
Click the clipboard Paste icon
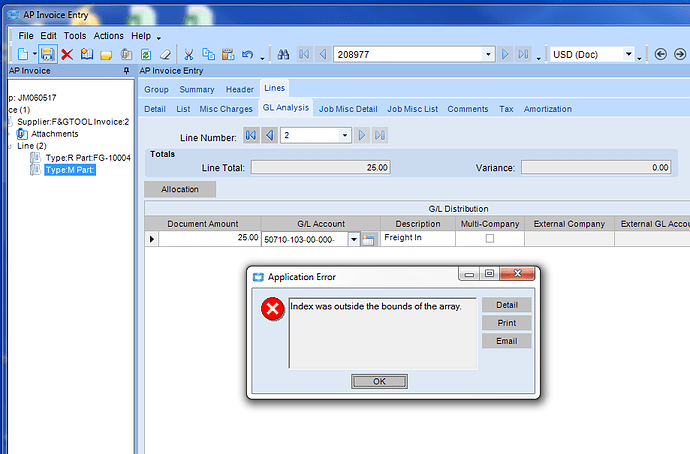coord(228,55)
